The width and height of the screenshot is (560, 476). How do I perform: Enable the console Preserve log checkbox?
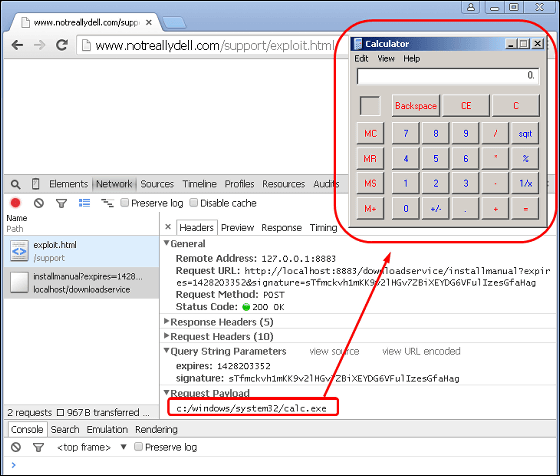(138, 447)
